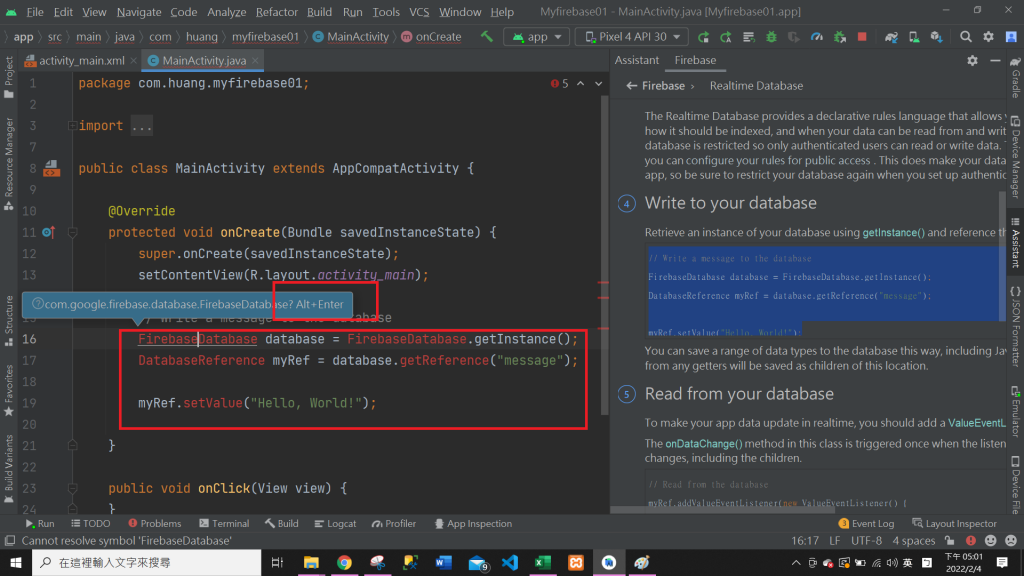
Task: Click the ValueEventListener link
Action: pos(977,423)
